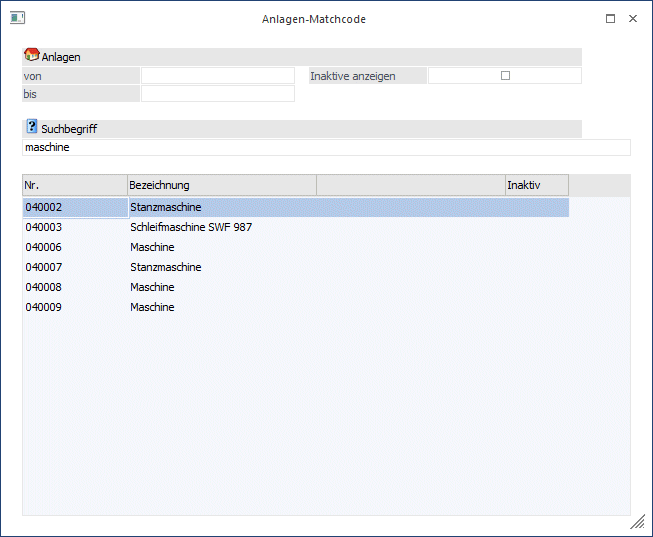
Task: Click the Inaktiv column header
Action: 536,185
